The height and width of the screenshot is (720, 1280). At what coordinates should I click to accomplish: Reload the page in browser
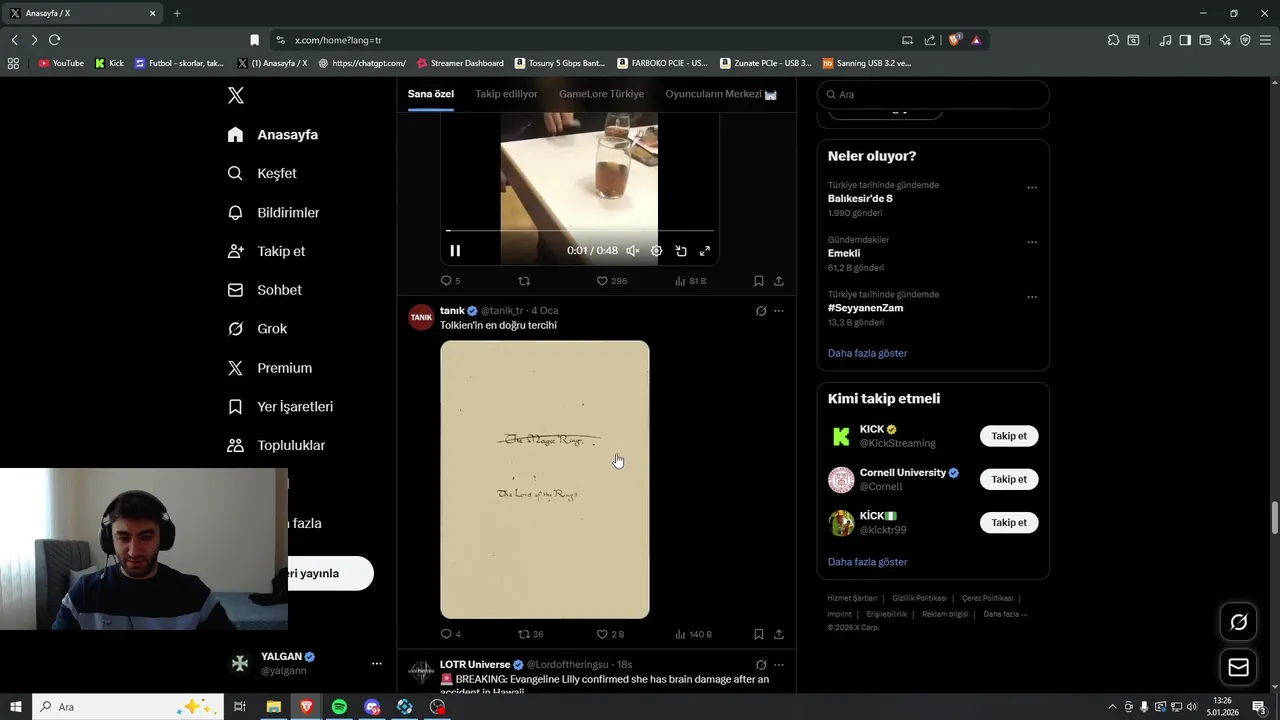tap(55, 40)
